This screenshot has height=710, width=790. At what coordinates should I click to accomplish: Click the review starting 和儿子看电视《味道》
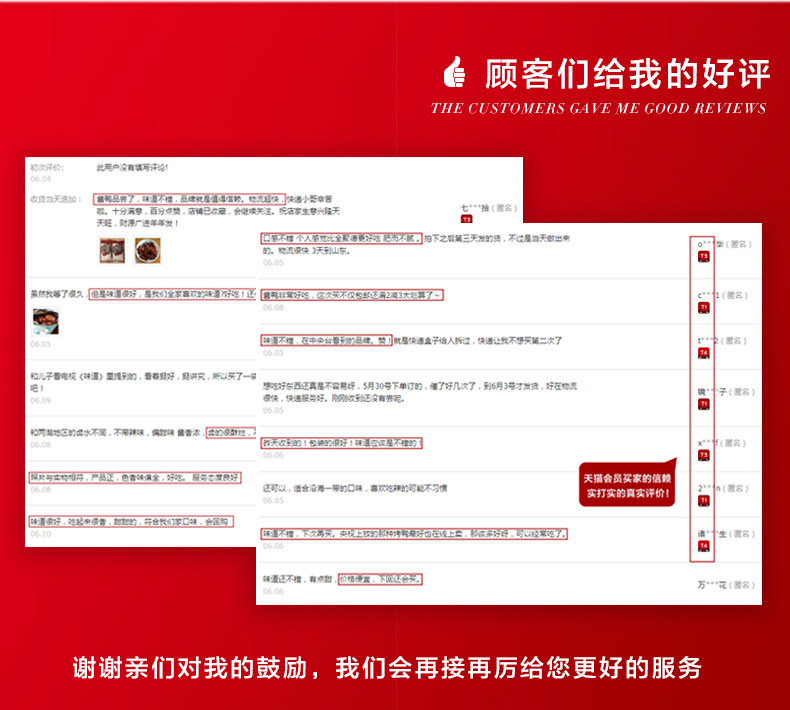pos(143,382)
